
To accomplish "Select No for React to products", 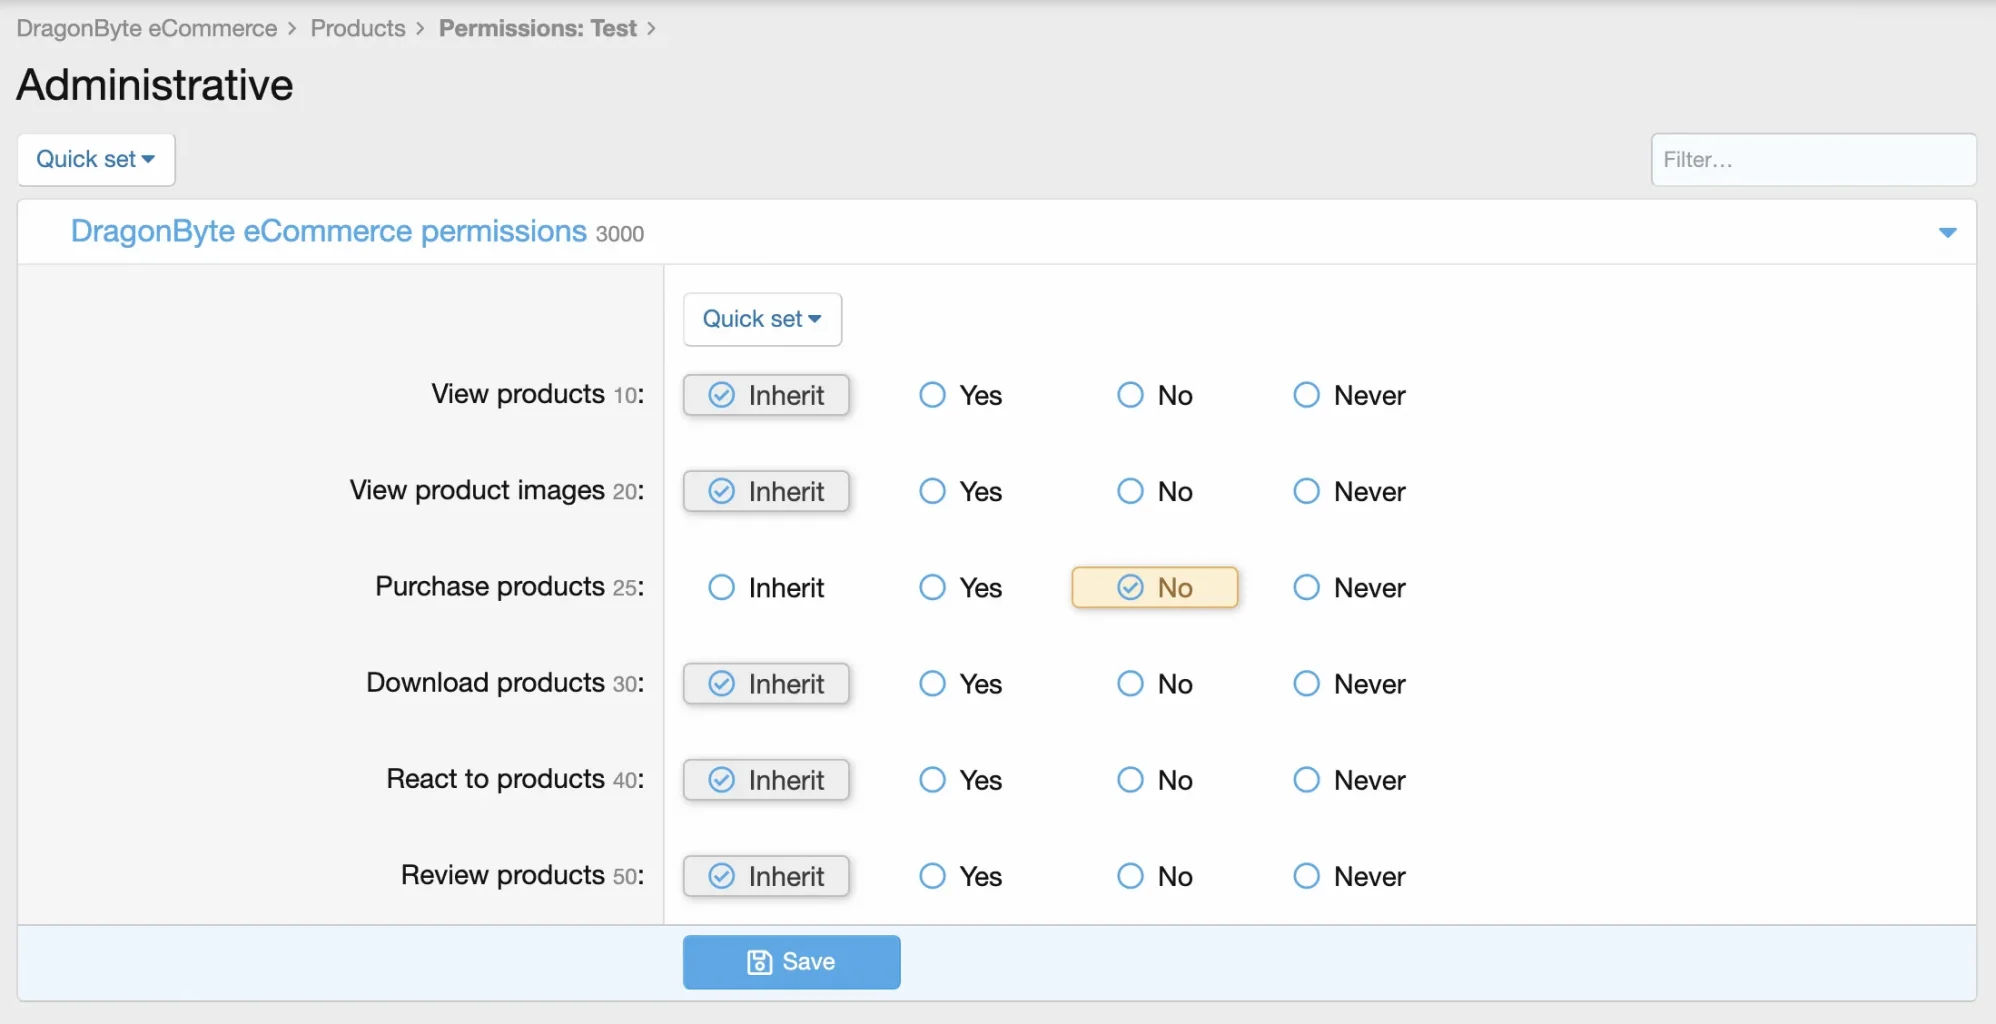I will pyautogui.click(x=1155, y=780).
